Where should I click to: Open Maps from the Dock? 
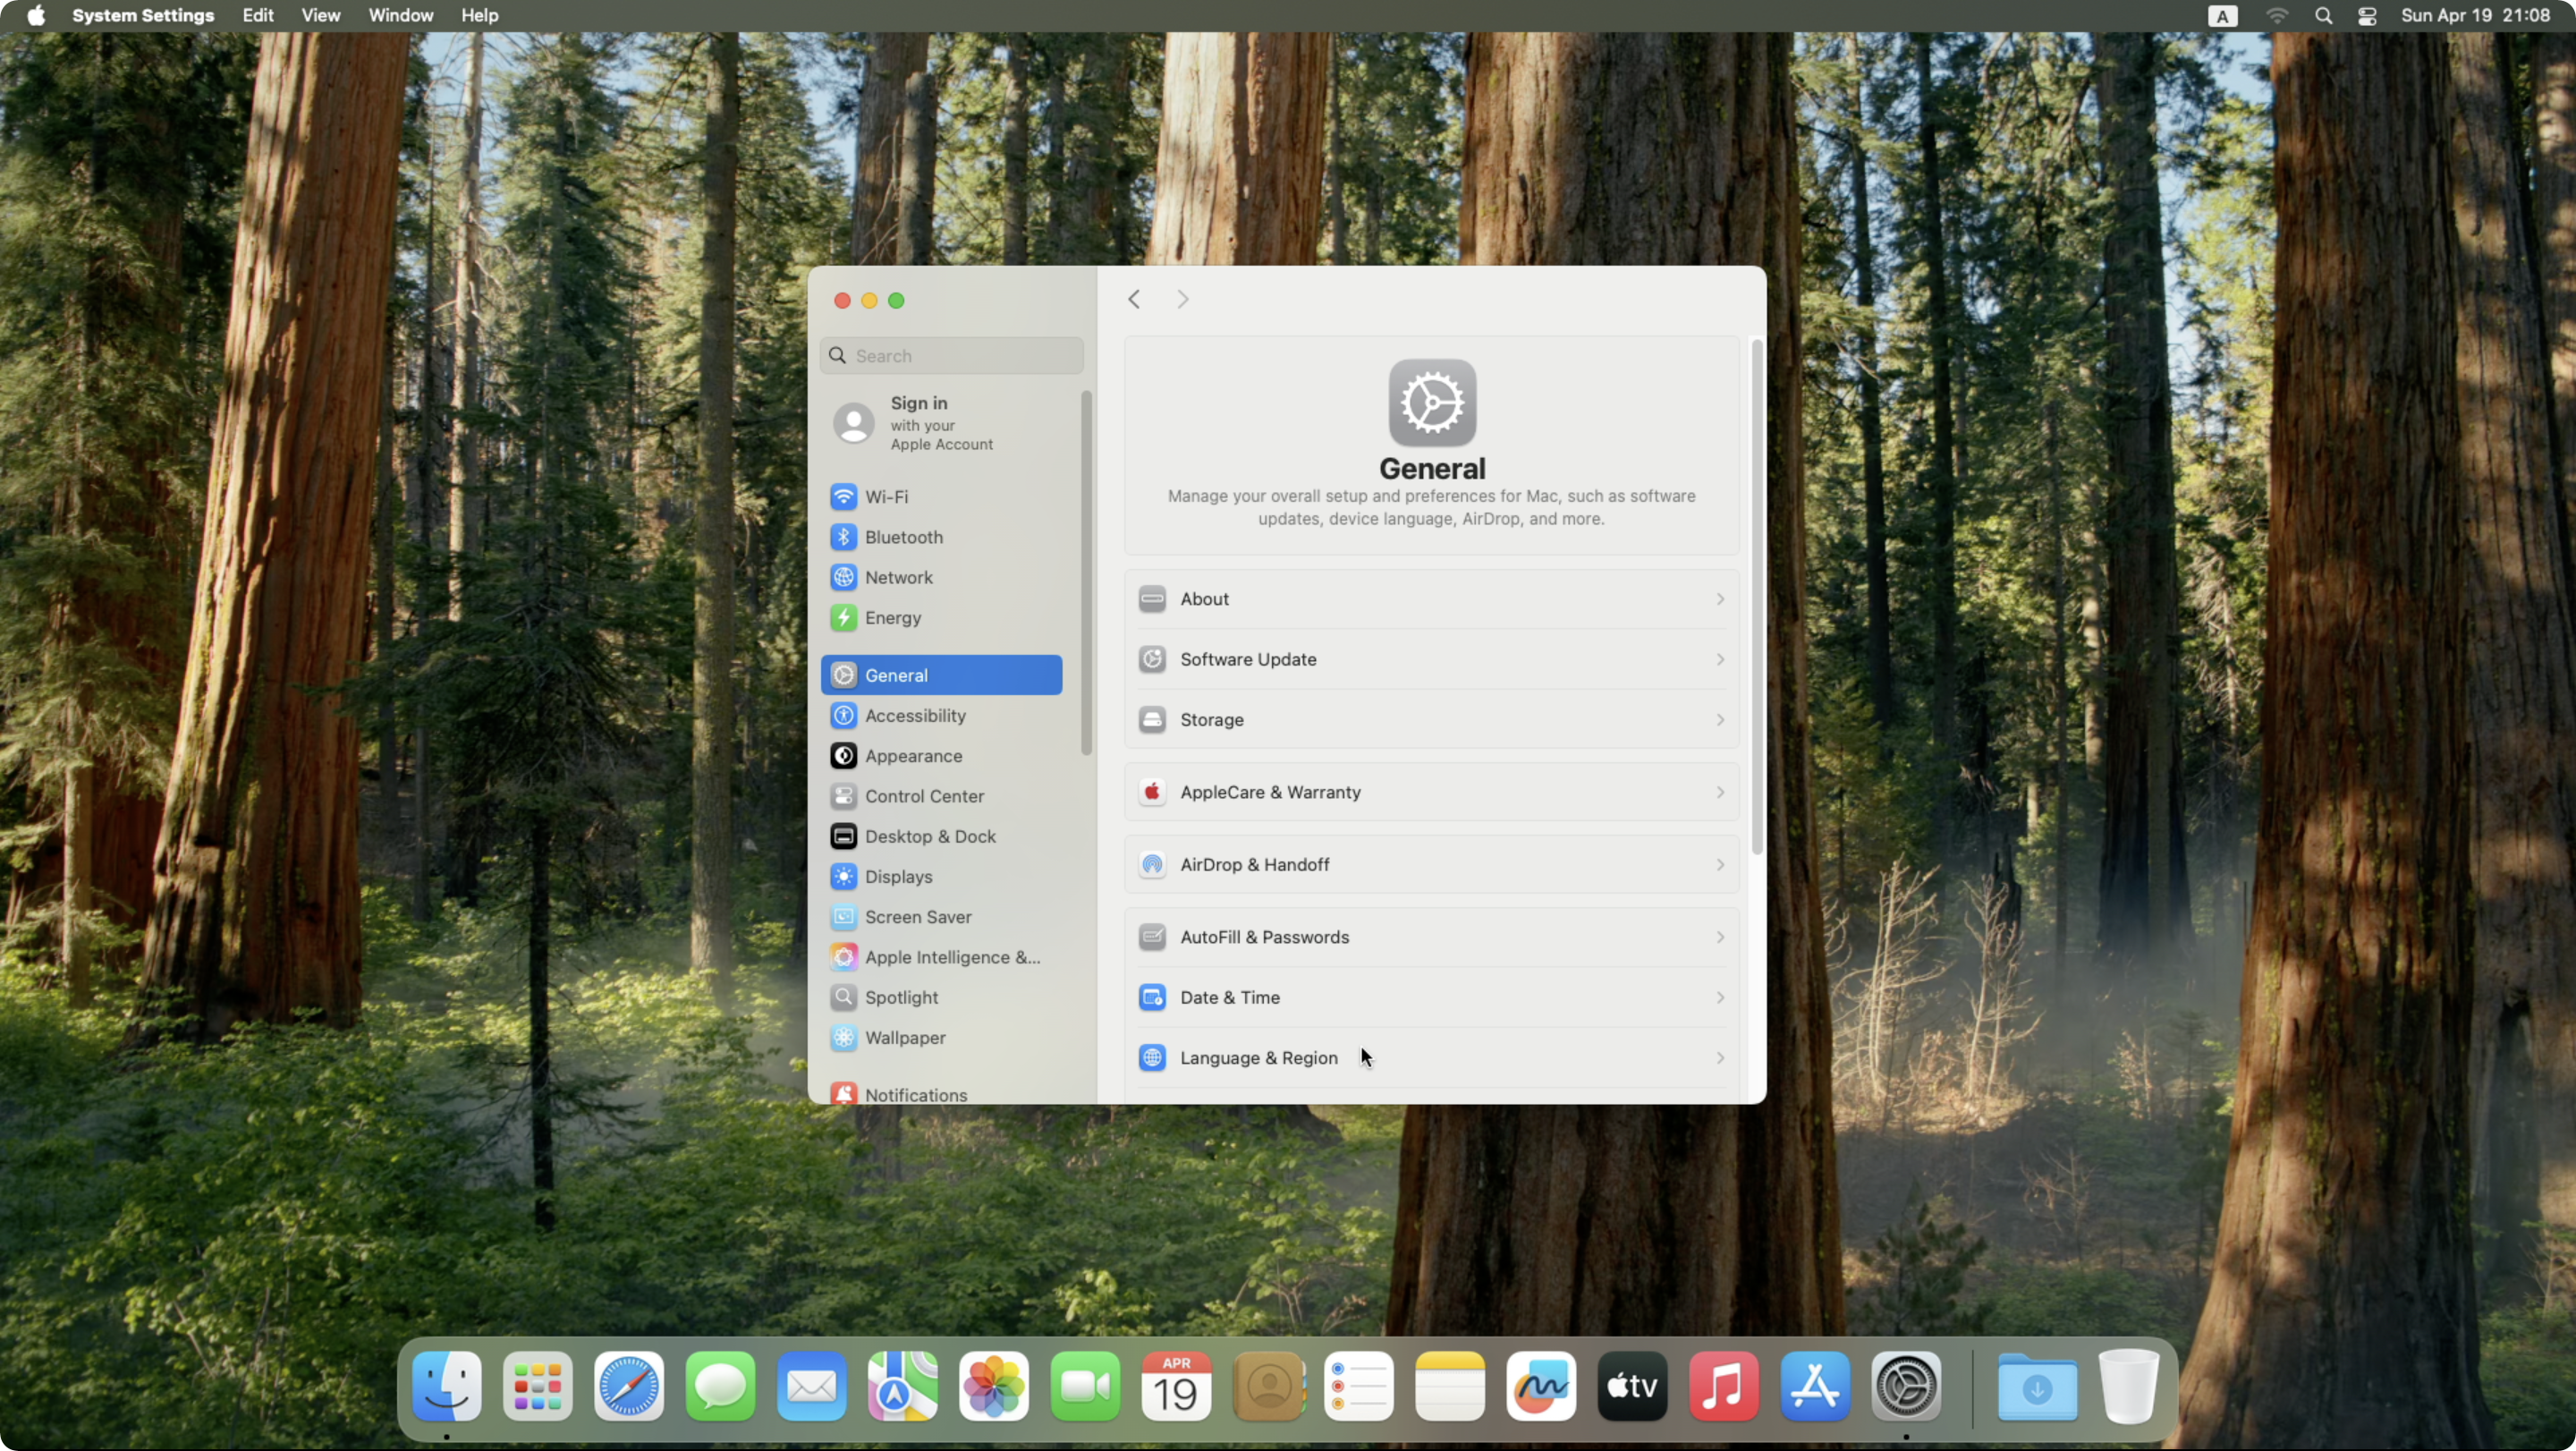click(x=902, y=1386)
